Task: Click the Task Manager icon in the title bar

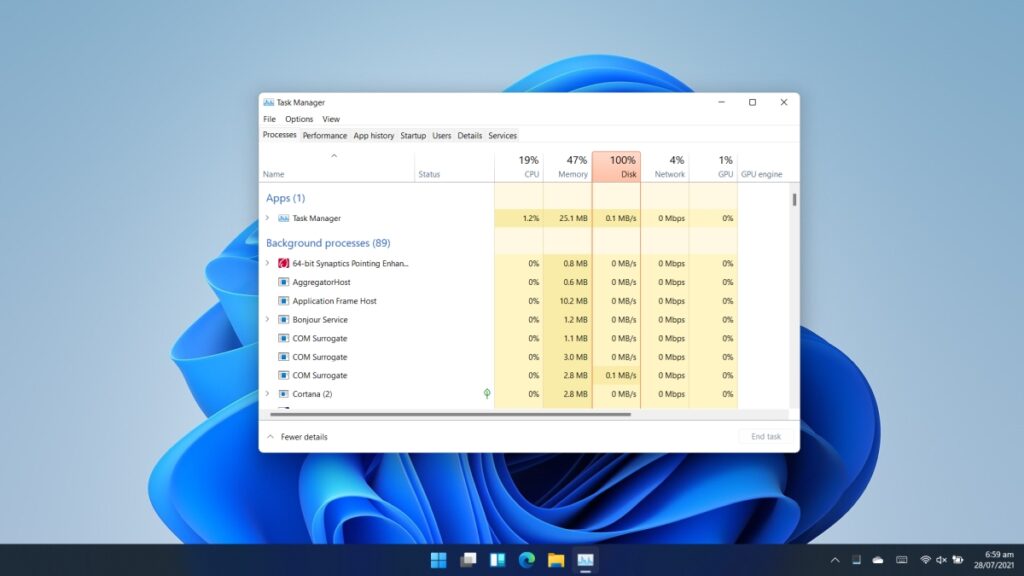Action: click(270, 102)
